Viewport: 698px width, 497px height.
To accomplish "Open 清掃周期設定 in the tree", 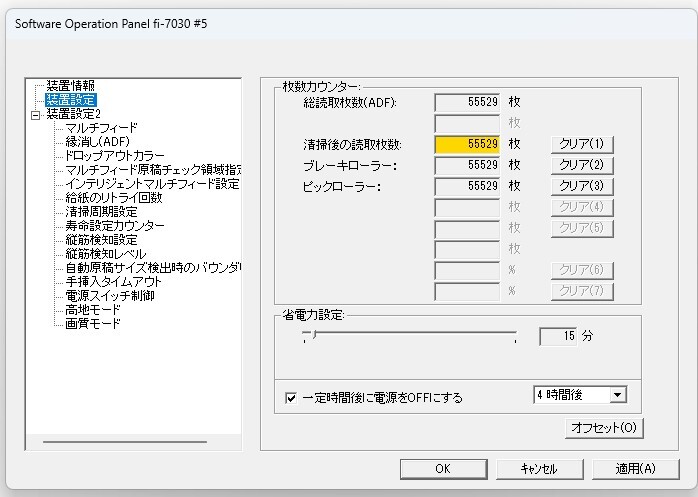I will coord(101,212).
